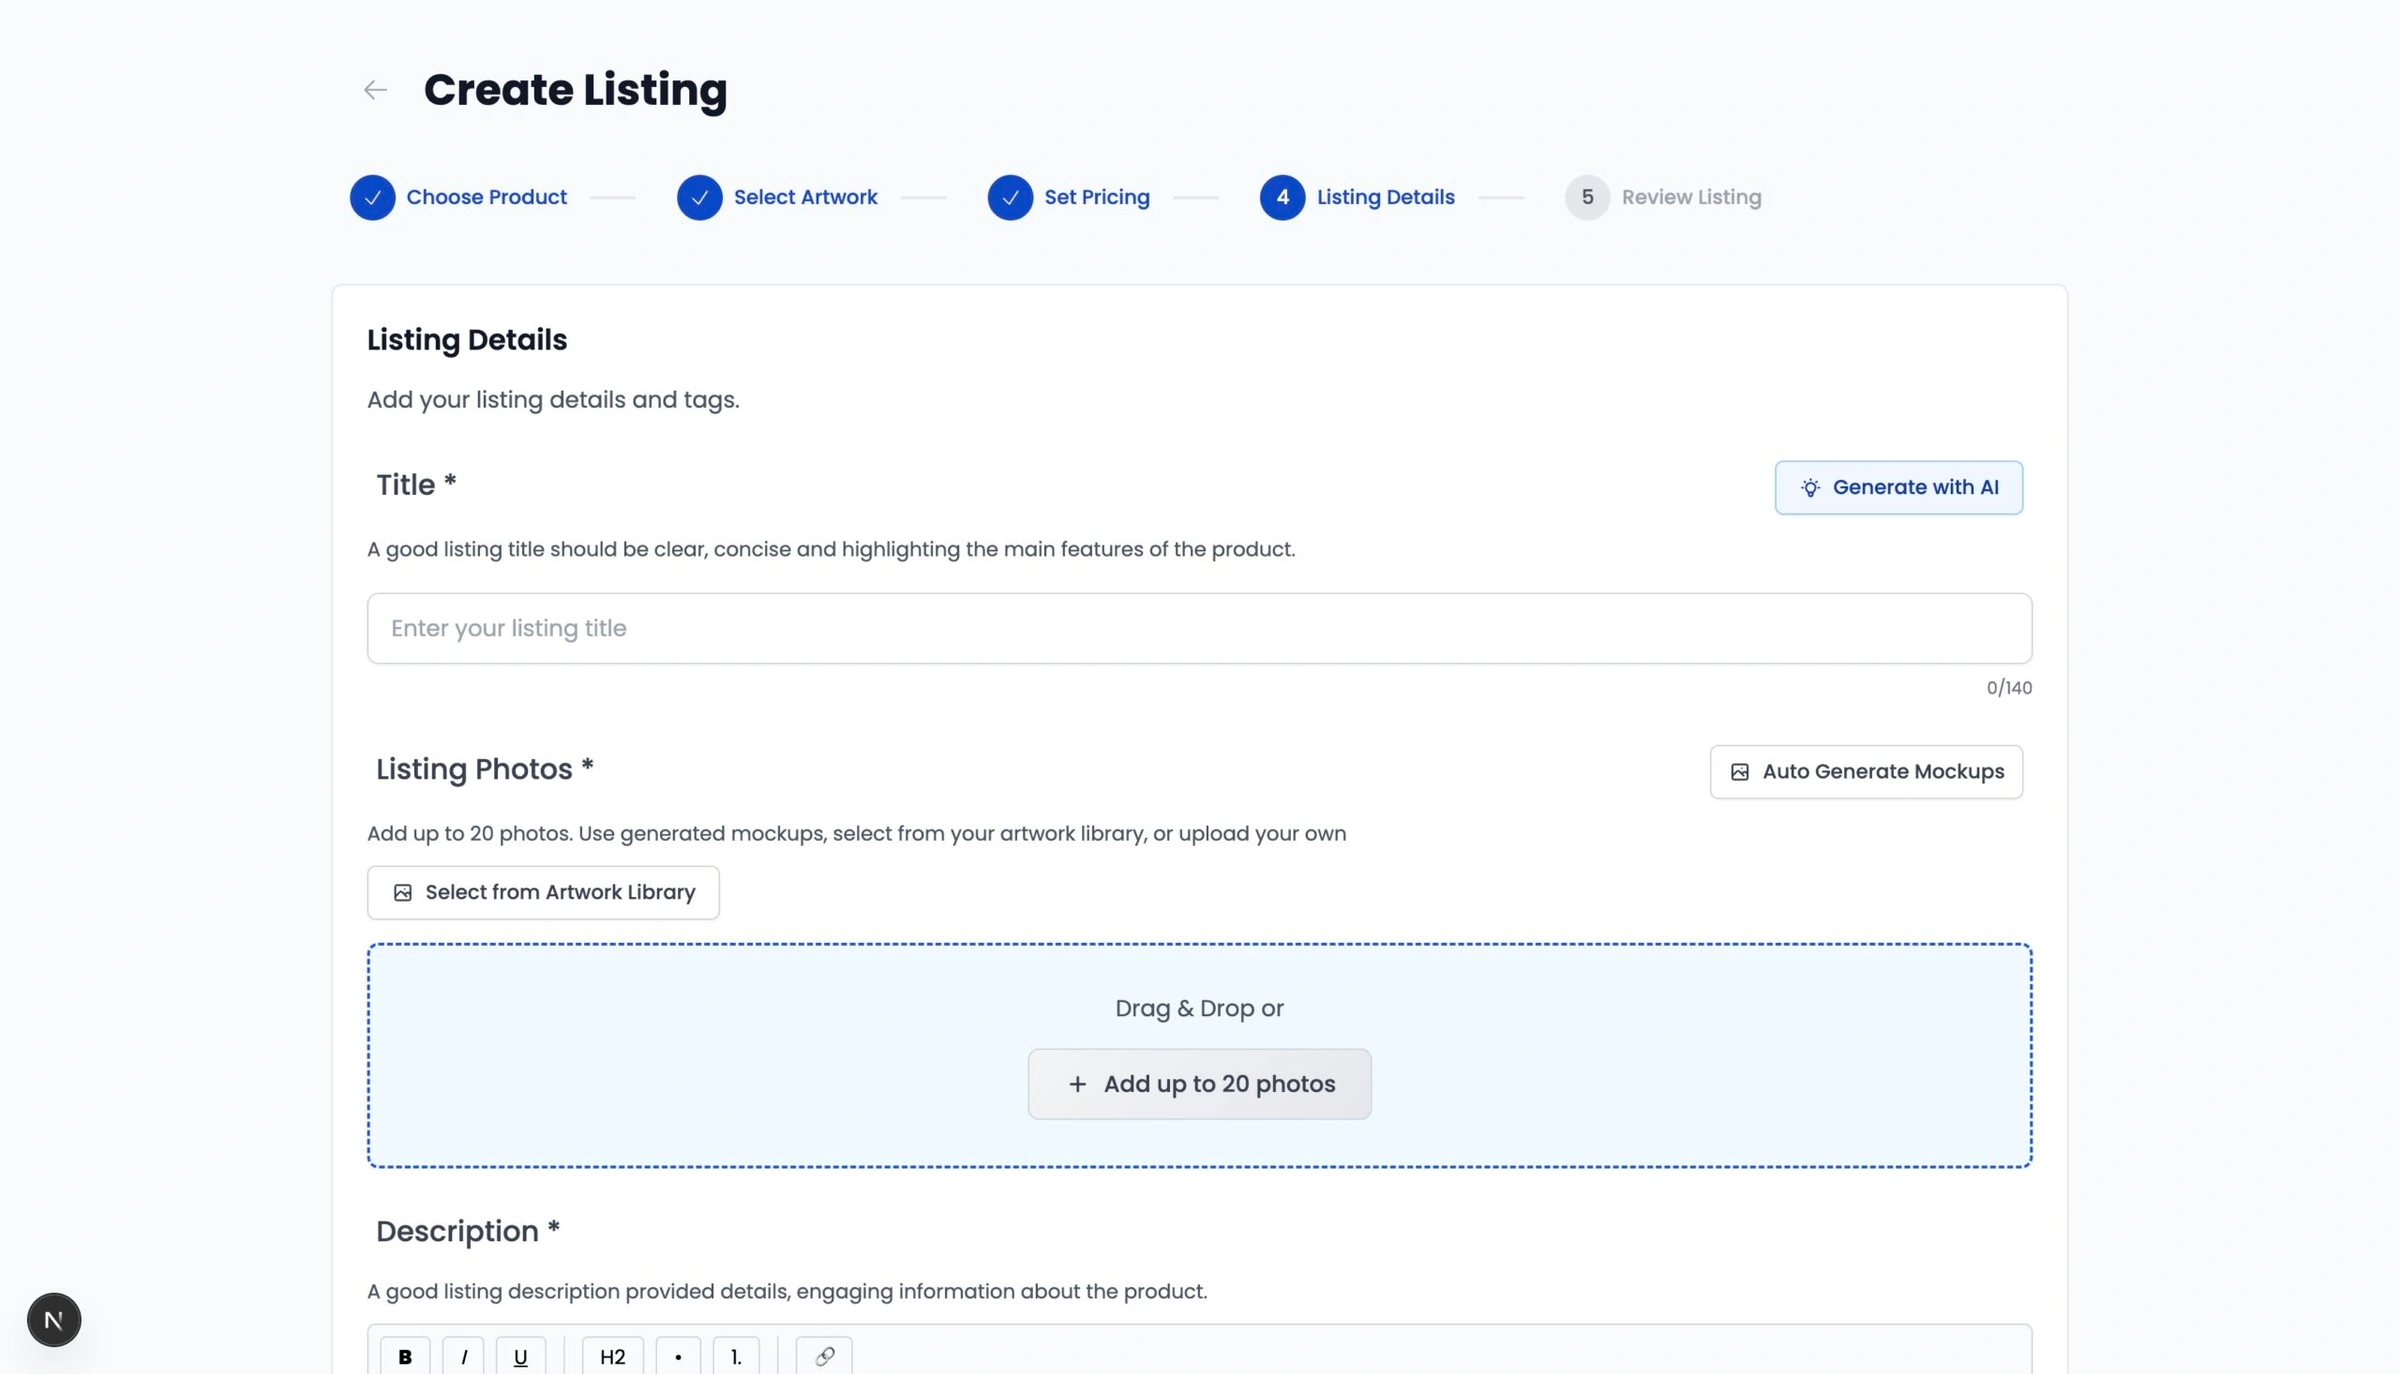Image resolution: width=2400 pixels, height=1374 pixels.
Task: Click the image icon on Auto Generate Mockups
Action: point(1741,771)
